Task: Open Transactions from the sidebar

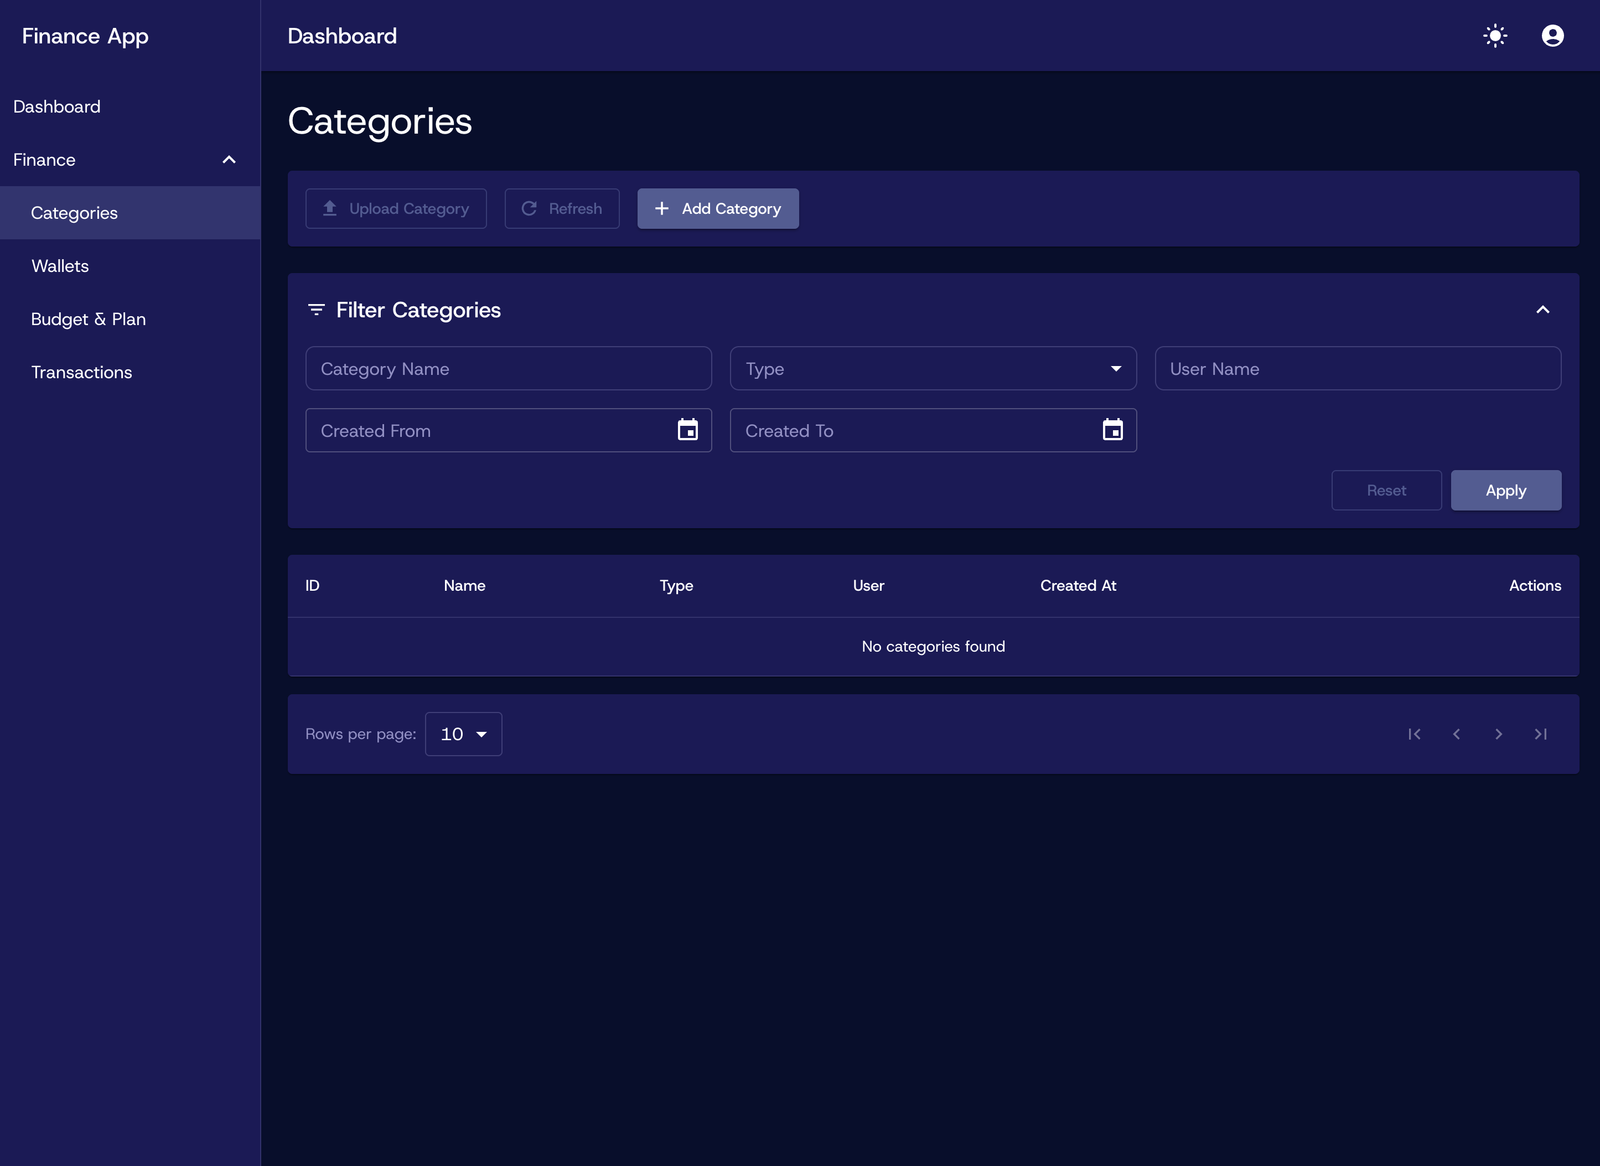Action: 82,372
